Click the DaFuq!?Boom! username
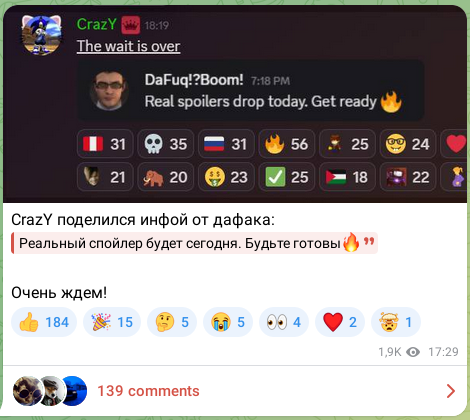The image size is (470, 420). tap(194, 80)
